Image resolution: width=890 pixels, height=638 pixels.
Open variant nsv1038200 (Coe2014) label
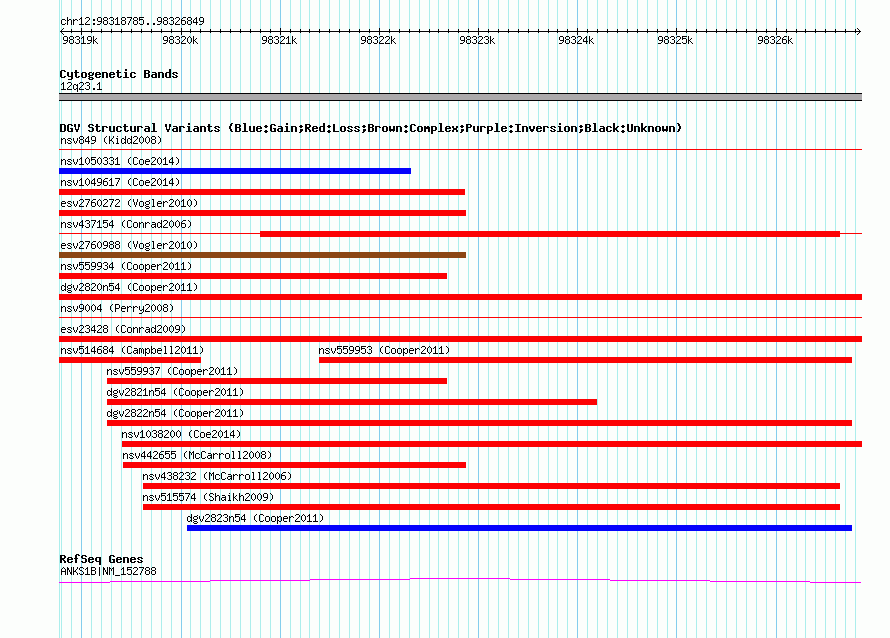click(x=181, y=434)
